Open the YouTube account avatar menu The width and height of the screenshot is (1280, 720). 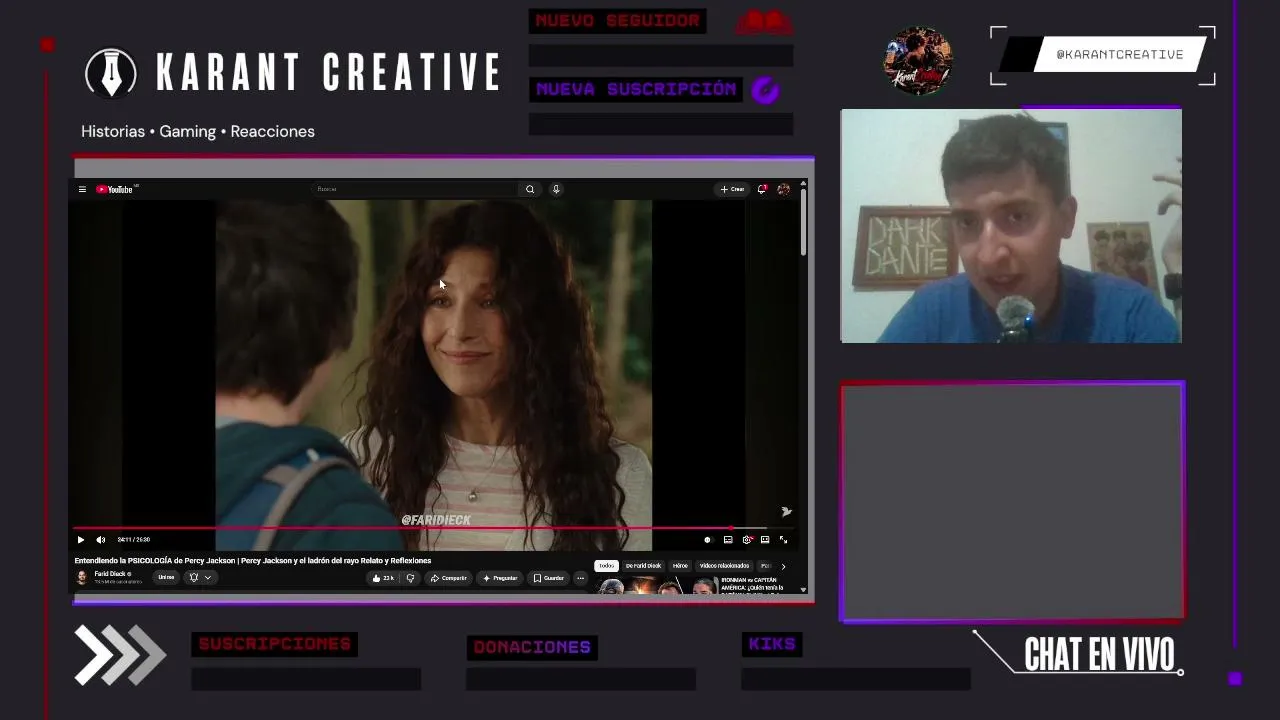[x=783, y=189]
